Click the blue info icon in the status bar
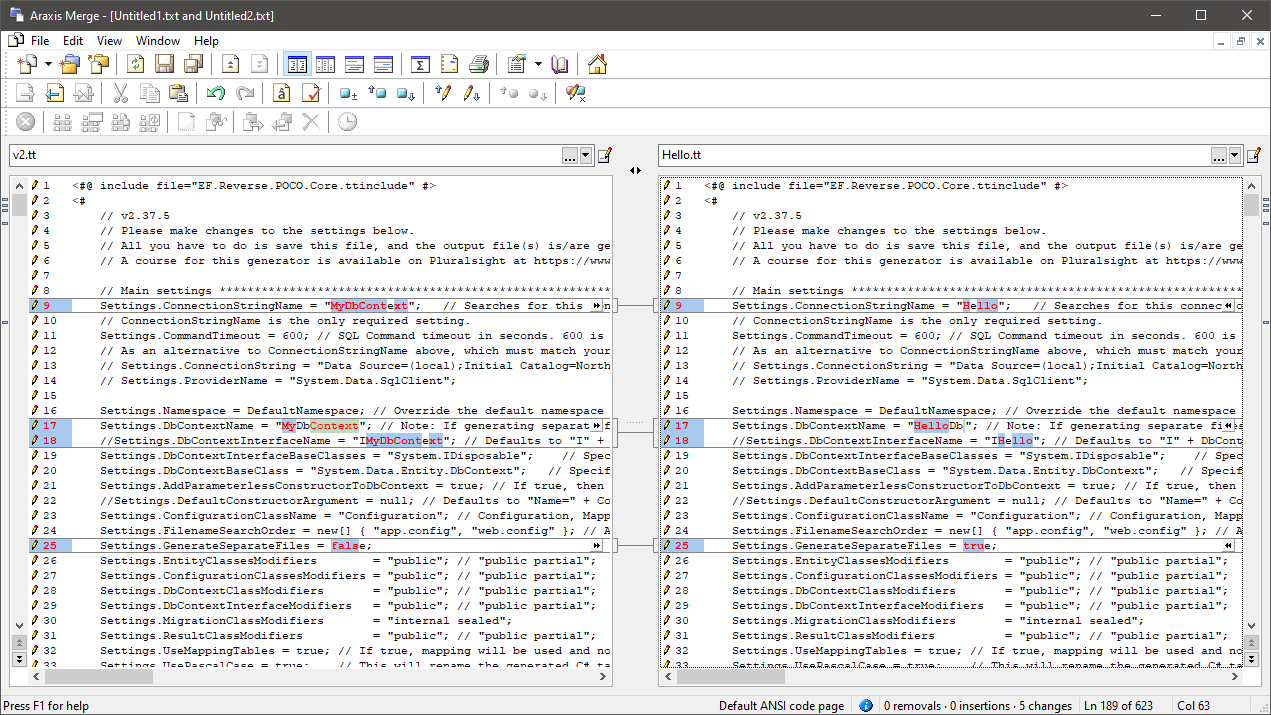 coord(866,706)
